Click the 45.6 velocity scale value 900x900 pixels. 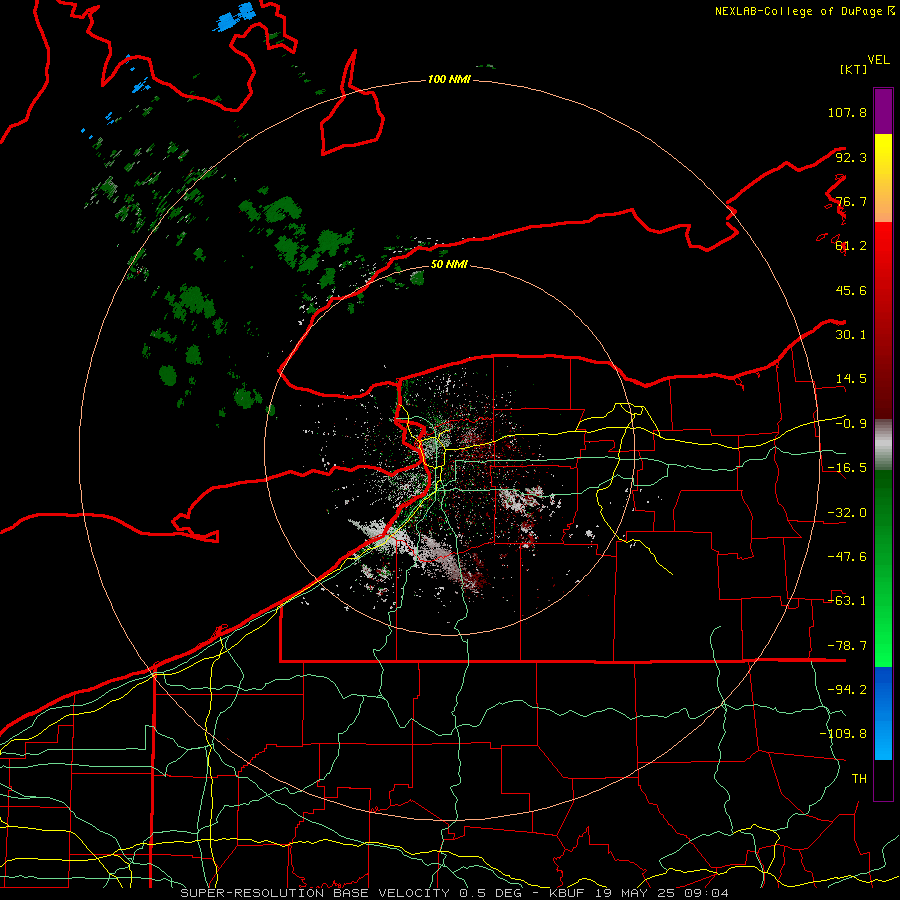click(x=851, y=290)
